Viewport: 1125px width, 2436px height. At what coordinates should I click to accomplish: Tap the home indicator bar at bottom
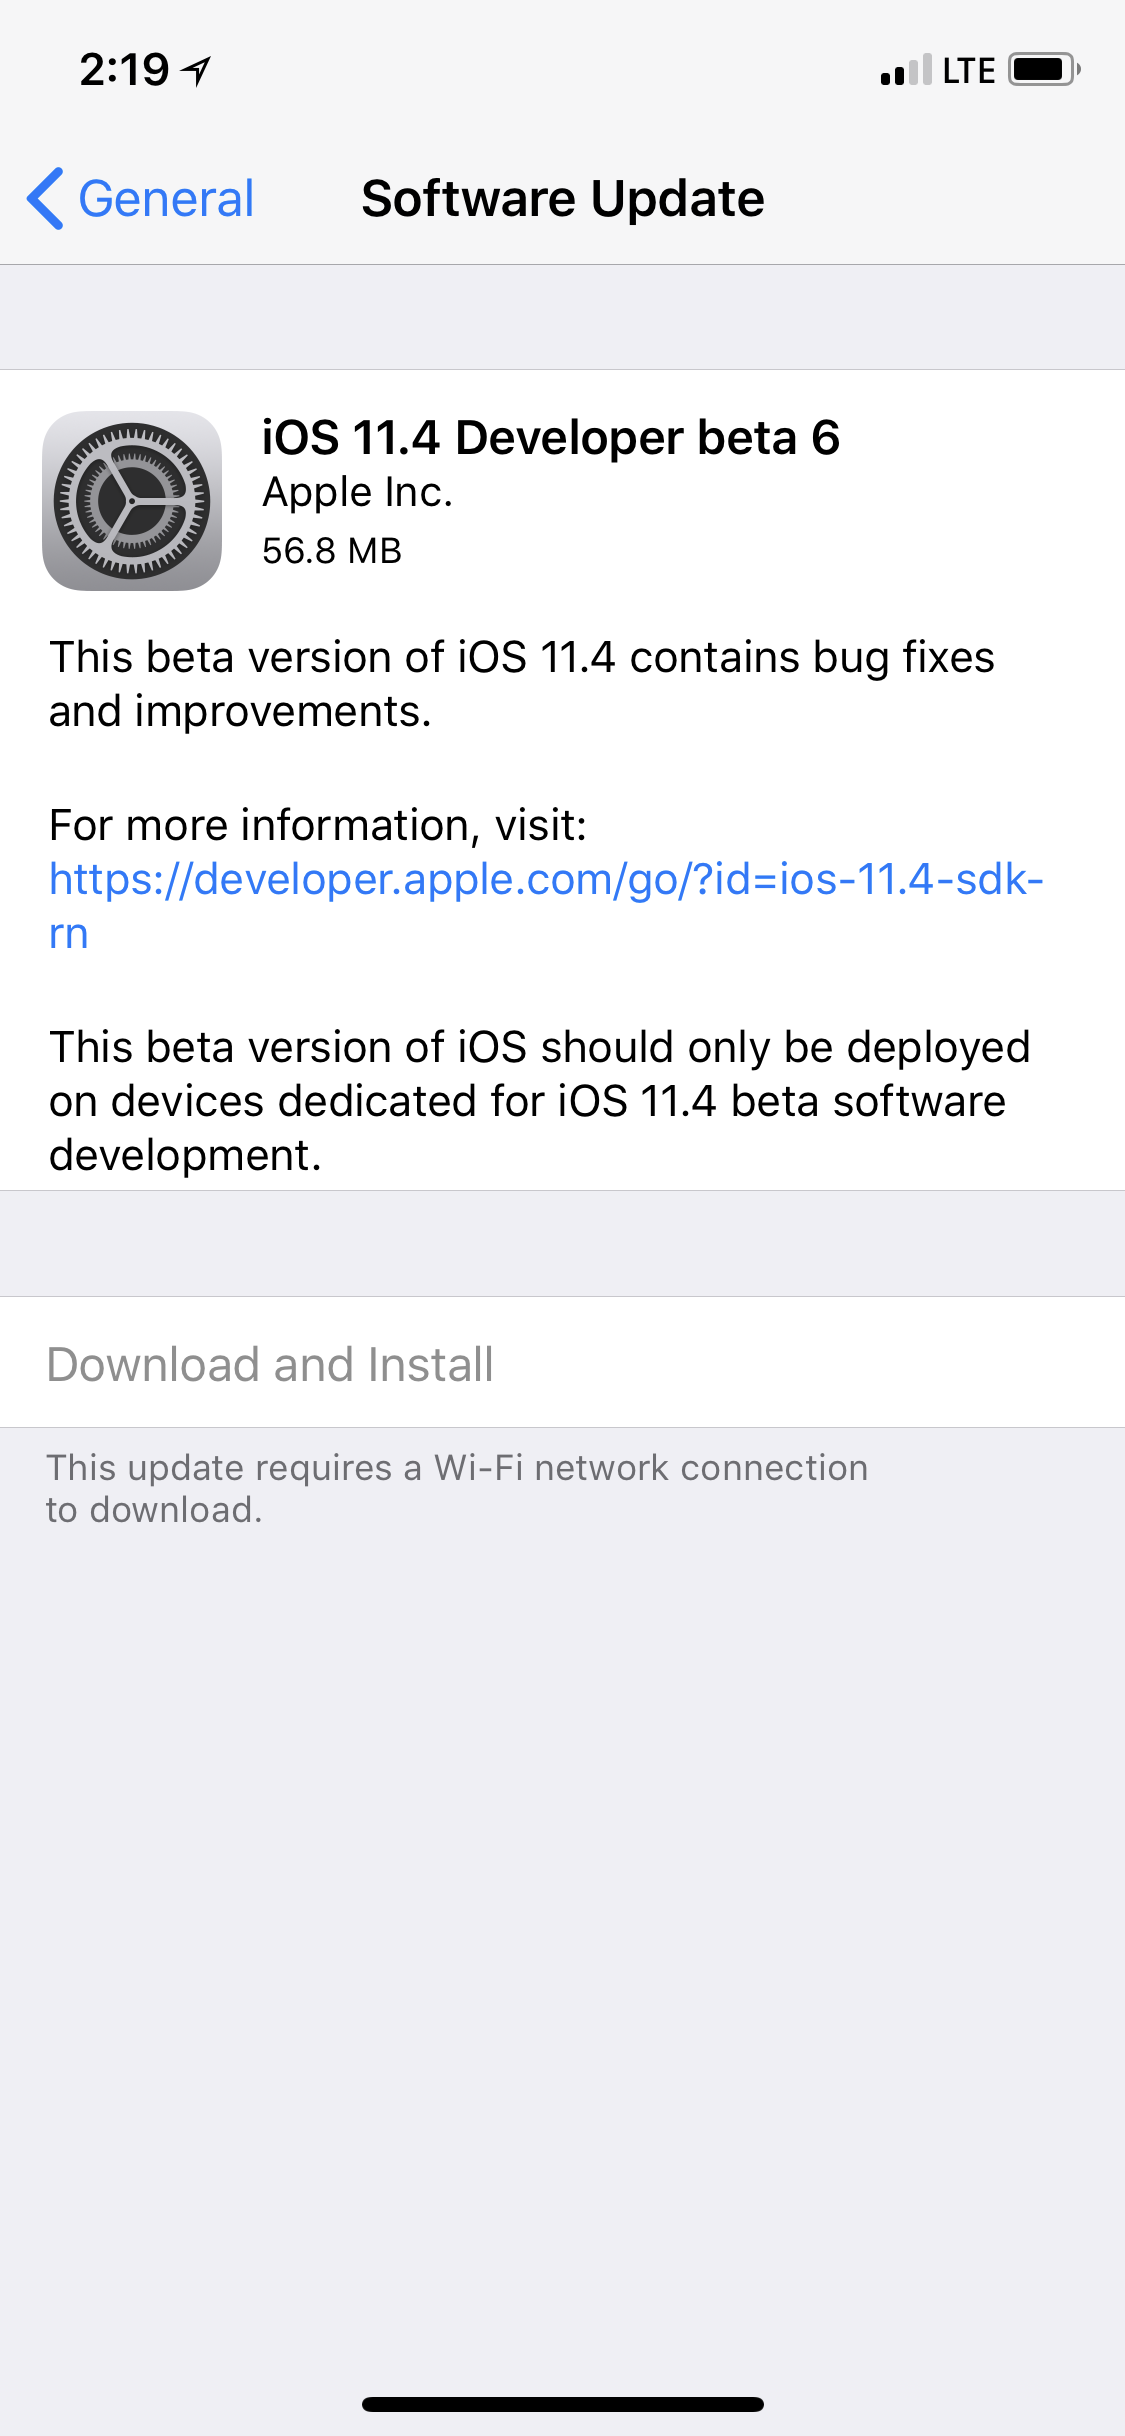[x=563, y=2404]
